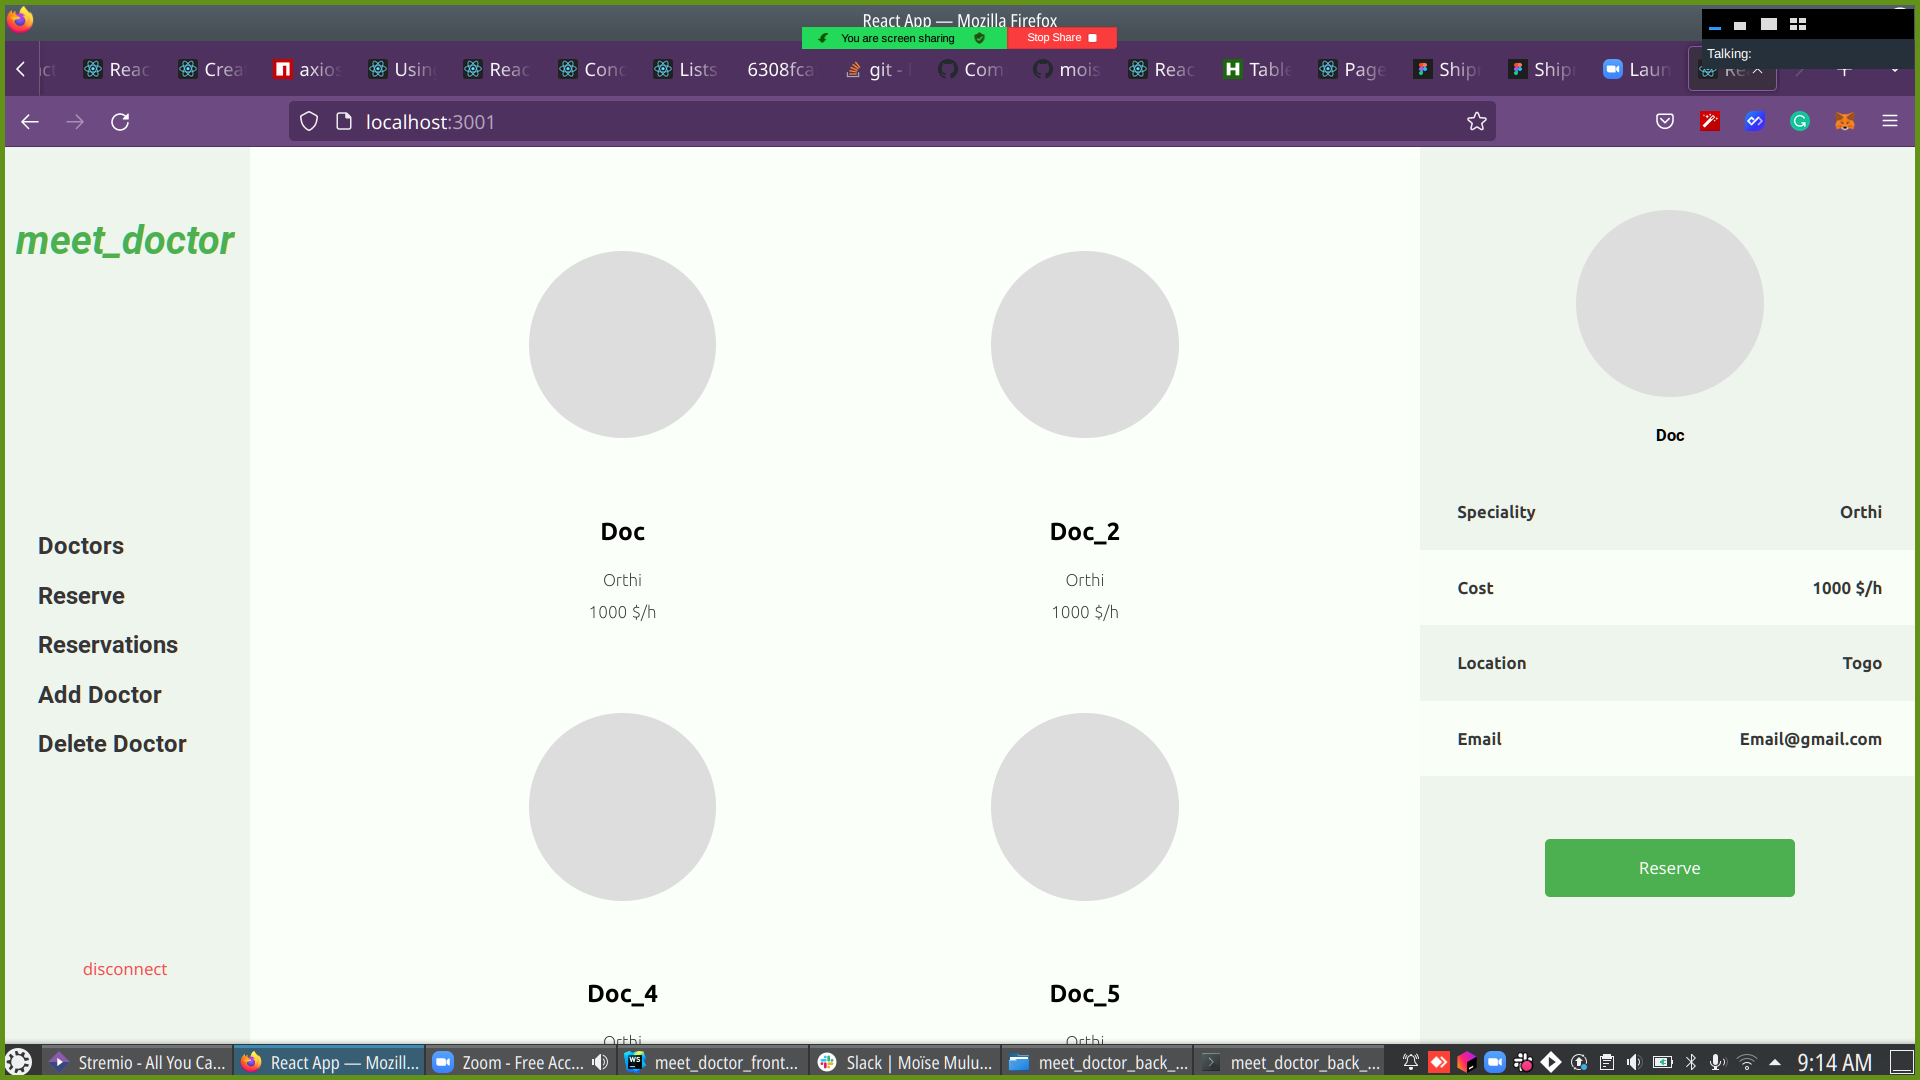Click the Save to Pocket icon
The width and height of the screenshot is (1920, 1080).
[x=1664, y=122]
